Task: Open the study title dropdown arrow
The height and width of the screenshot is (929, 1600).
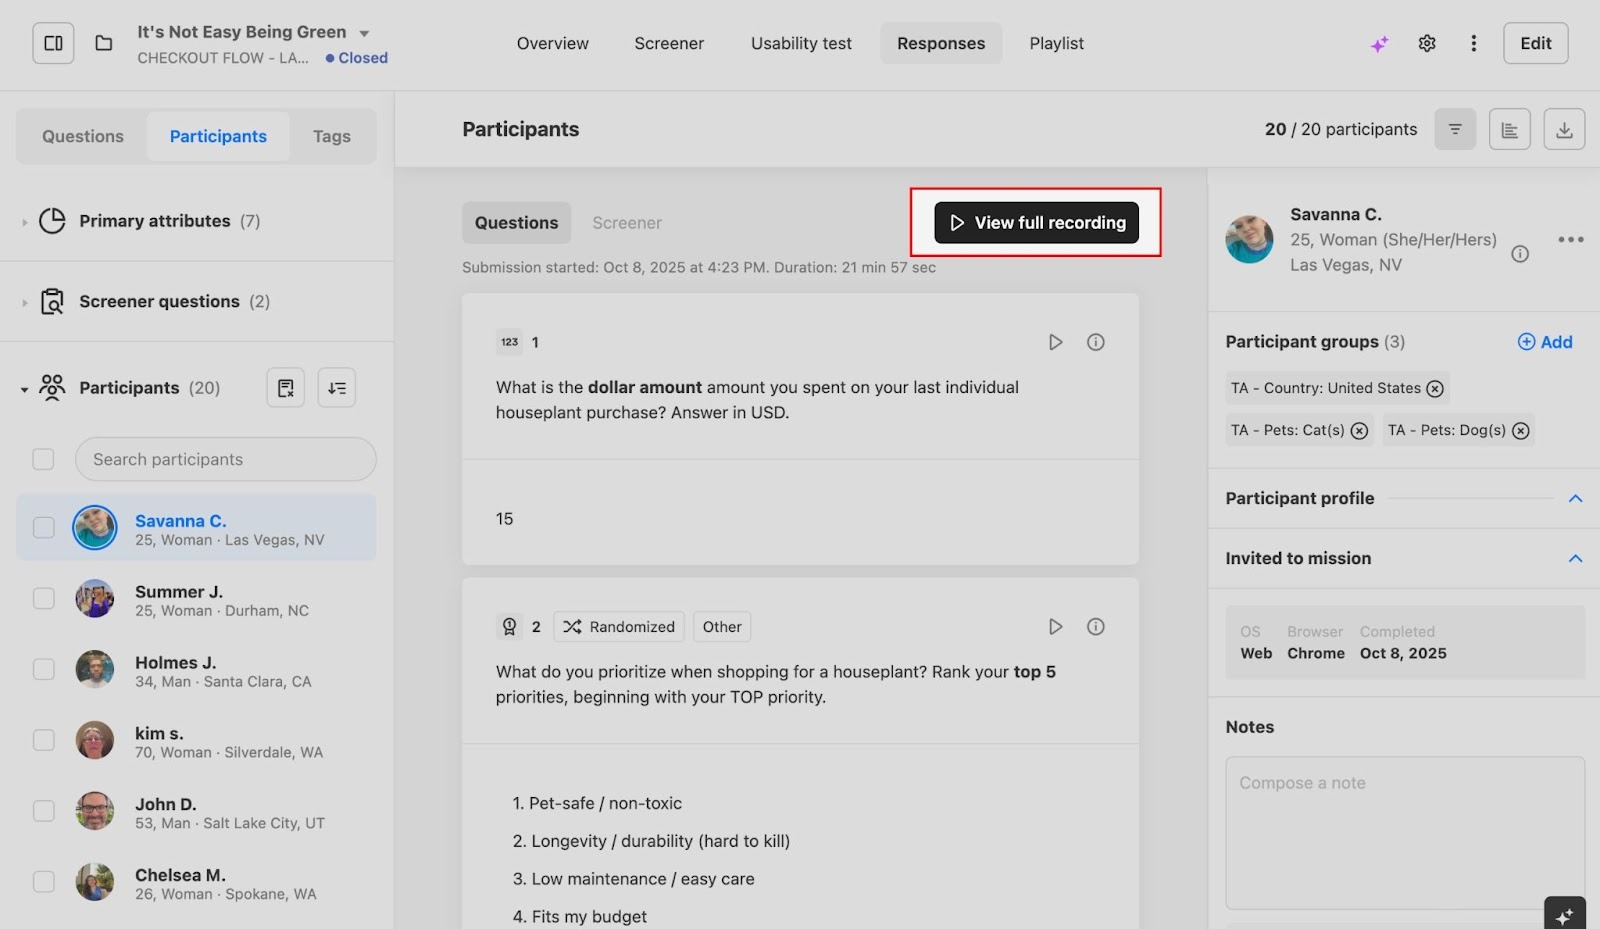Action: [364, 33]
